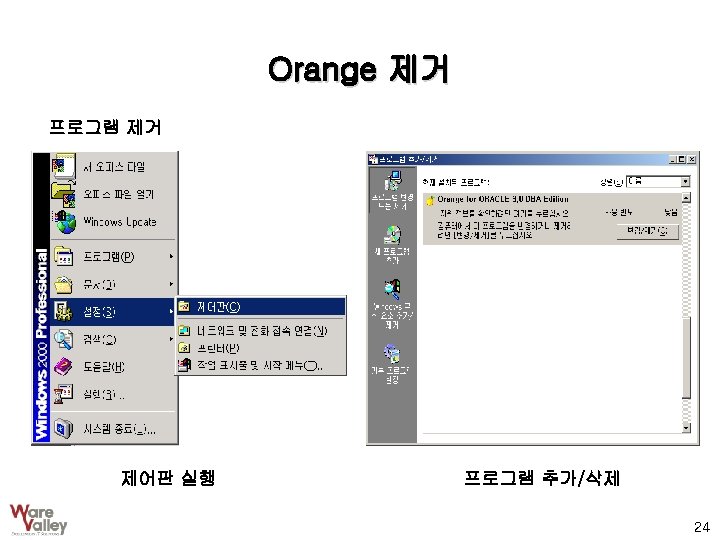Maximize the Add/Remove Programs window
Image resolution: width=720 pixels, height=540 pixels.
coord(682,159)
